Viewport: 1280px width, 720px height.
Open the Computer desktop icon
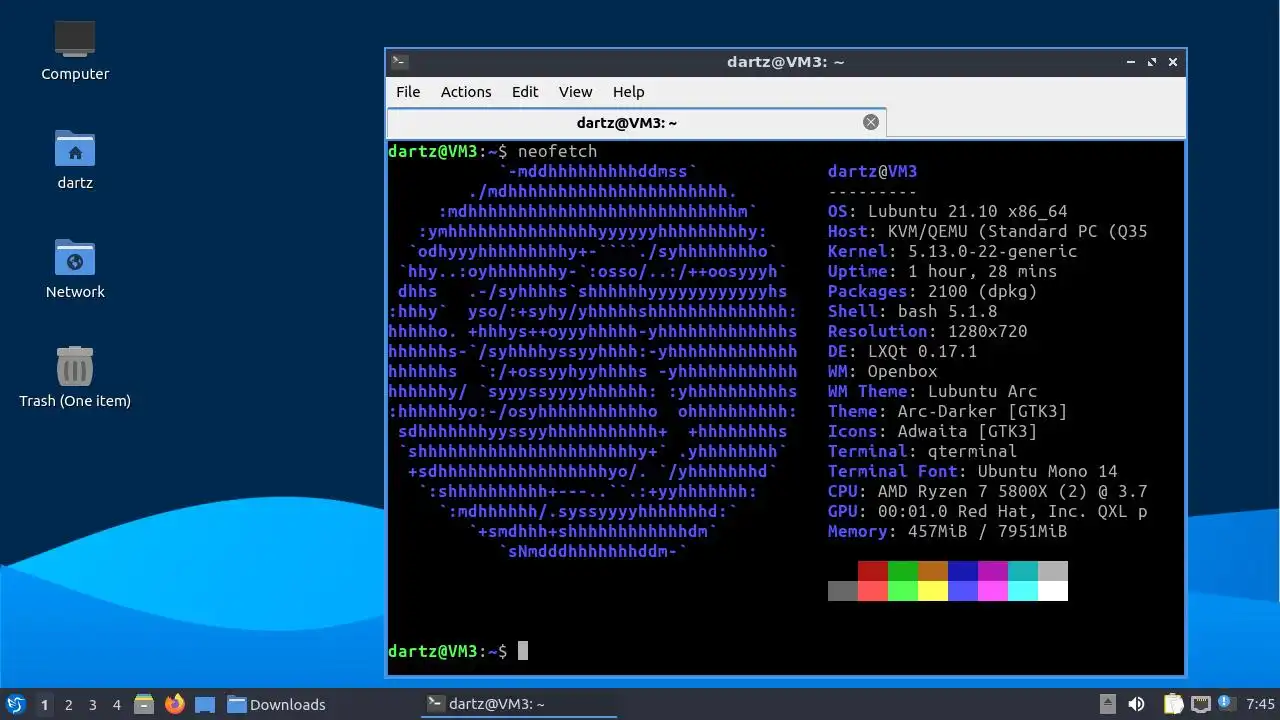coord(75,40)
